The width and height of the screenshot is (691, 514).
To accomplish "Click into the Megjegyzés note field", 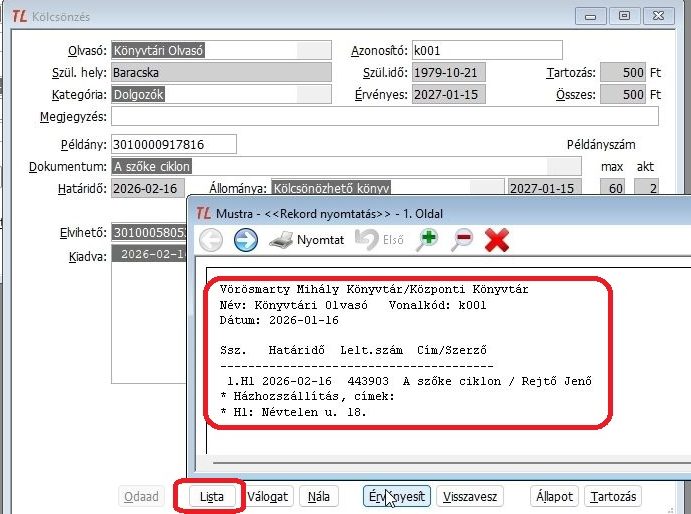I will (384, 117).
